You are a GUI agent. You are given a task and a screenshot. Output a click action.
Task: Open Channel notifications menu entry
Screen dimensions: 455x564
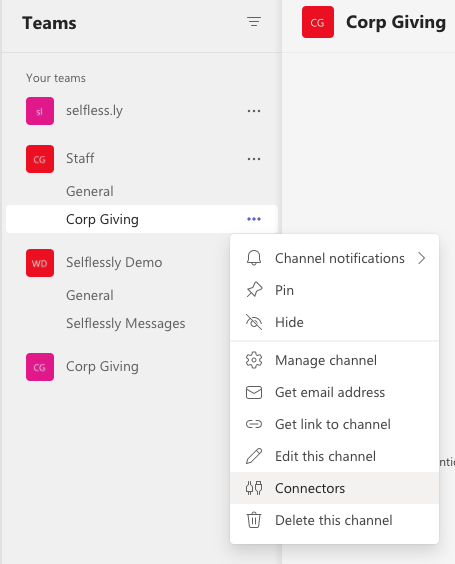coord(335,258)
